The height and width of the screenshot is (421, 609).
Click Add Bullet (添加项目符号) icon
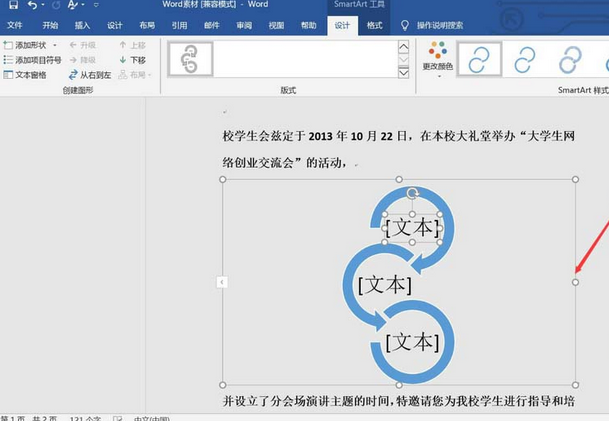point(8,60)
